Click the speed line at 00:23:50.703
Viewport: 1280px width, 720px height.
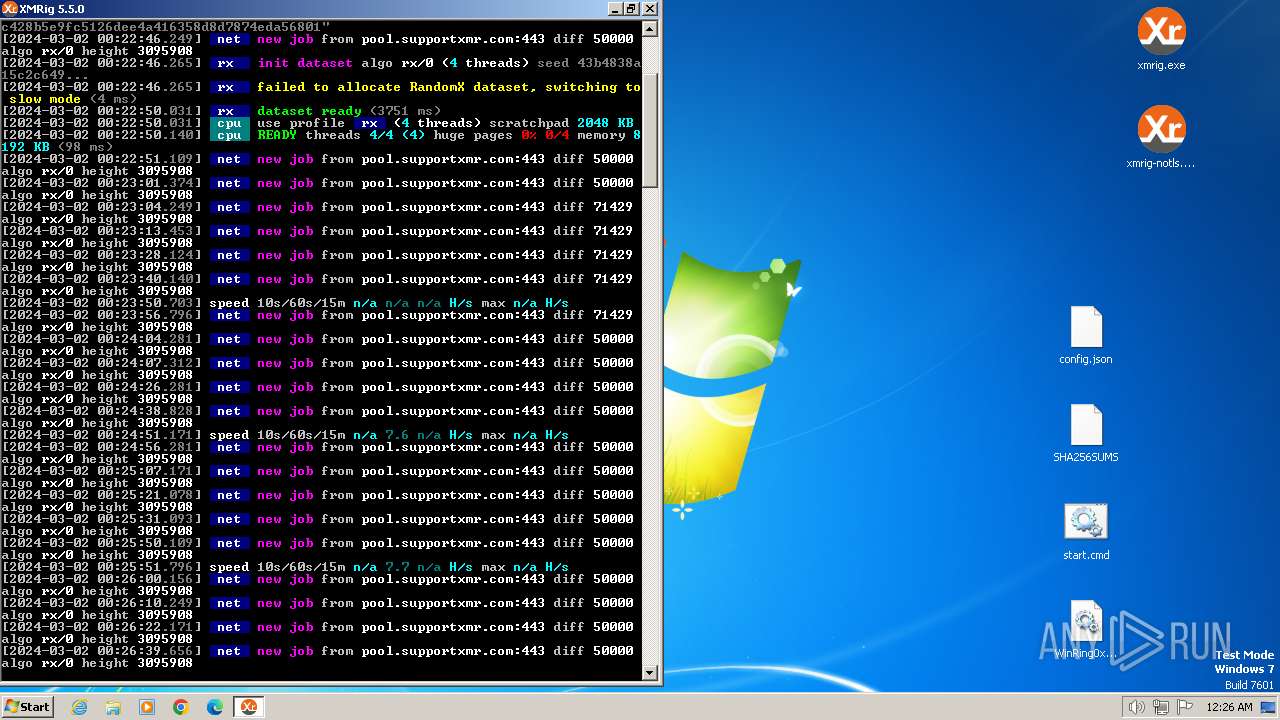(x=285, y=303)
